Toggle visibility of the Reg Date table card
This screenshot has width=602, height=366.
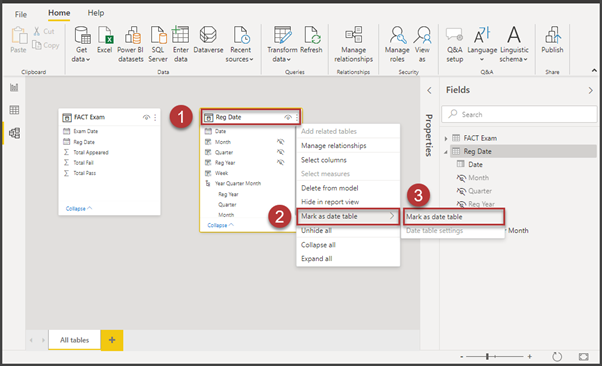tap(288, 118)
